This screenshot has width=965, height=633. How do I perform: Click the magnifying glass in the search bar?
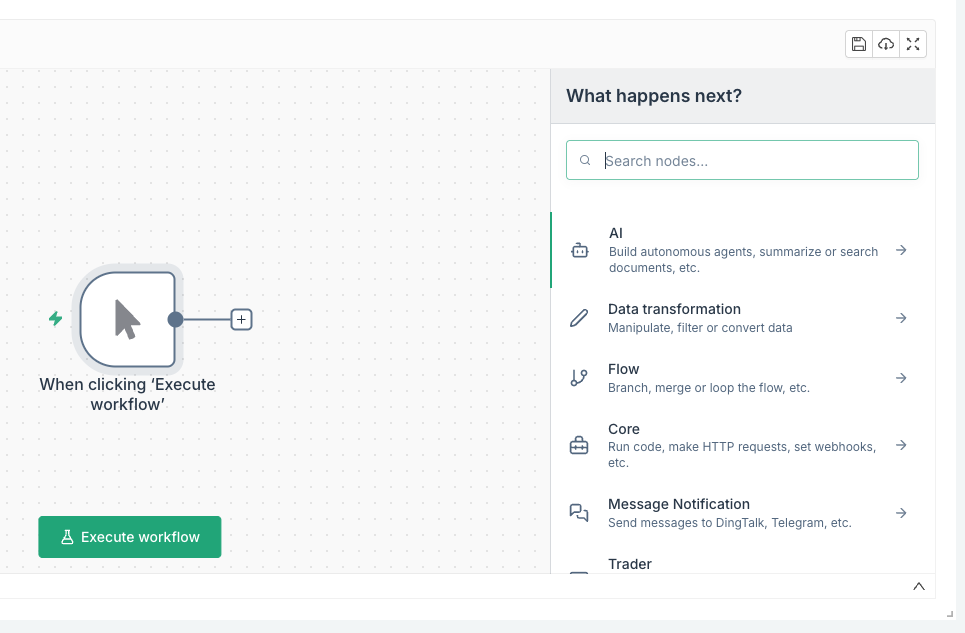point(585,160)
